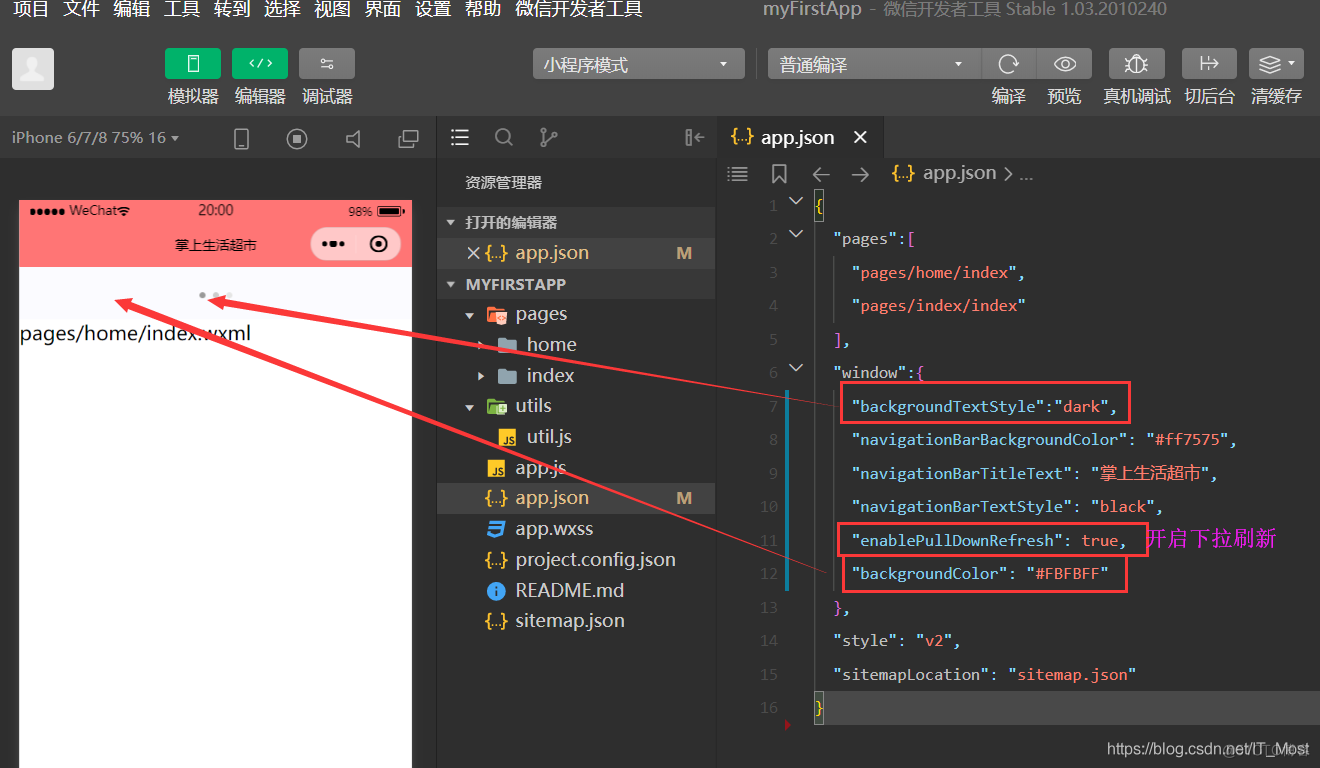1320x768 pixels.
Task: Toggle the debugger (调试器) panel button
Action: coord(327,64)
